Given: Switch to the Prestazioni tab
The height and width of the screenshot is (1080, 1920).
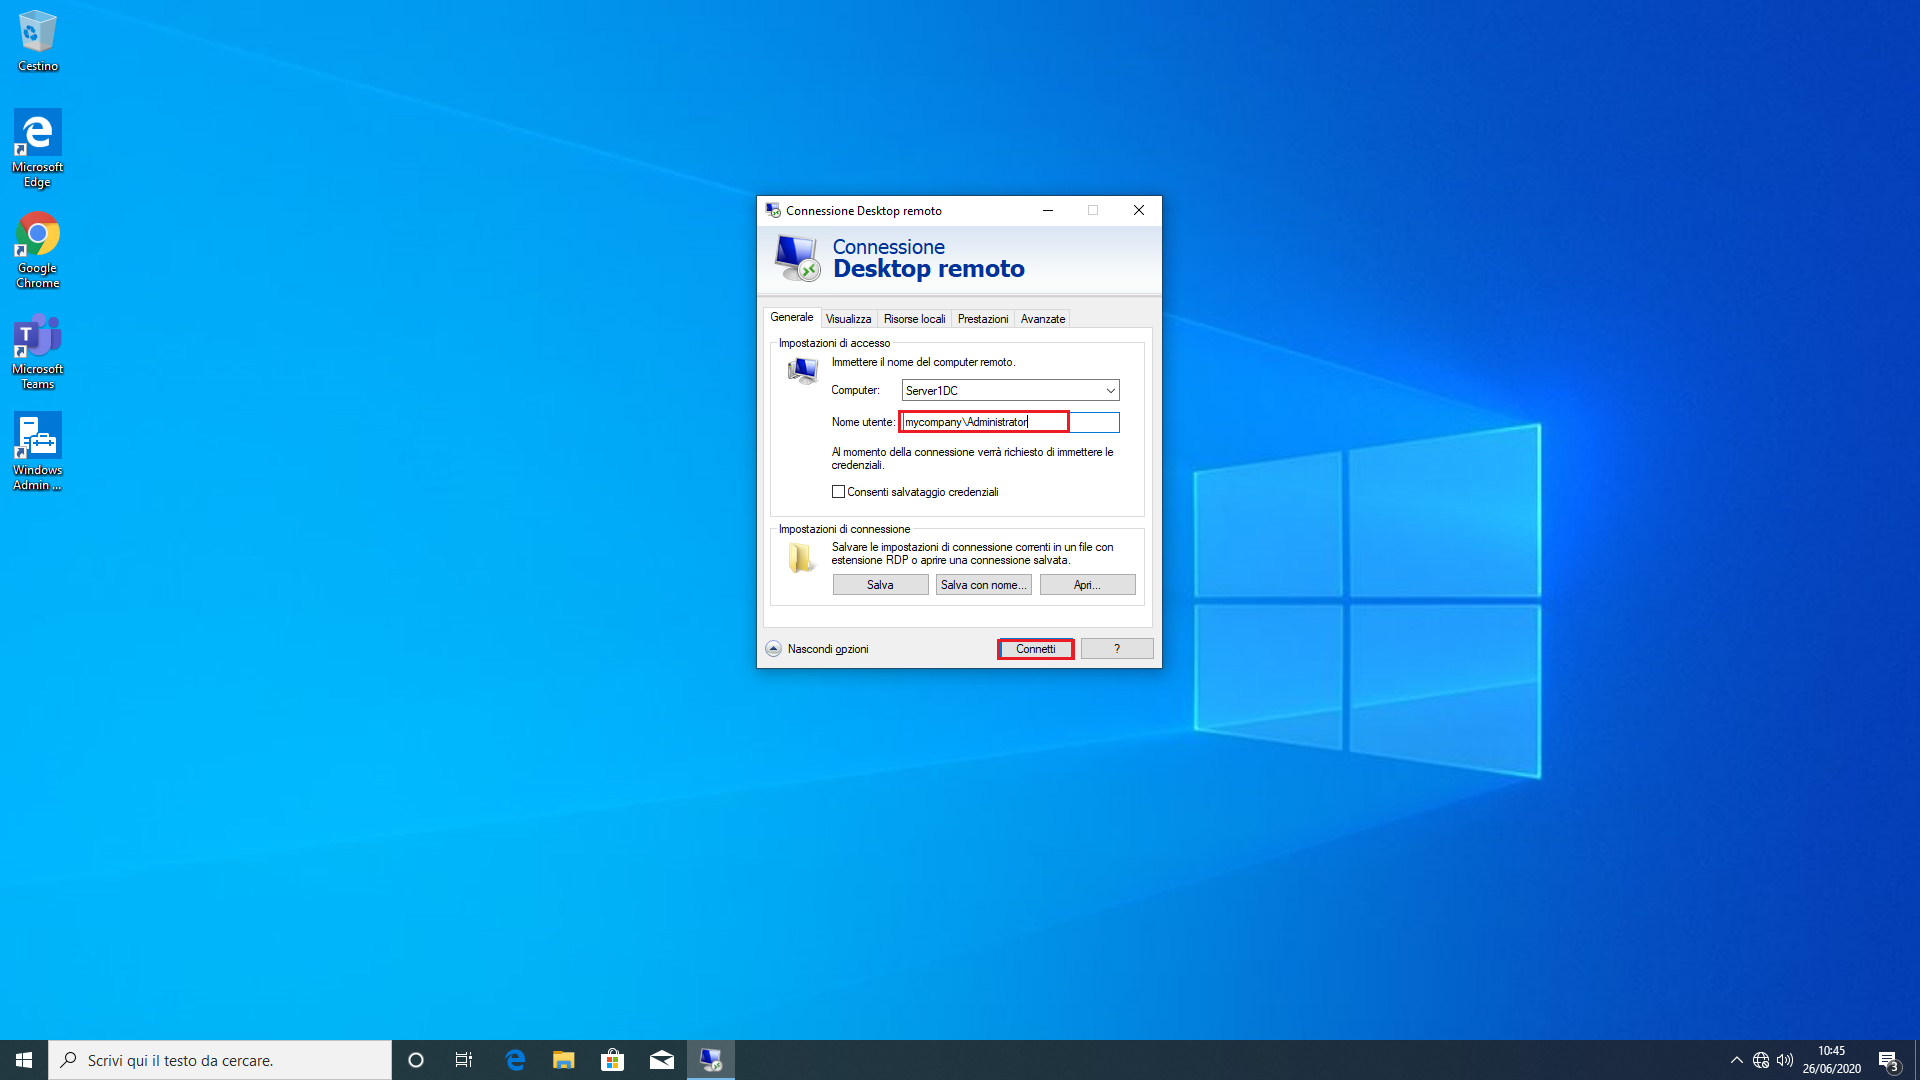Looking at the screenshot, I should [x=982, y=318].
